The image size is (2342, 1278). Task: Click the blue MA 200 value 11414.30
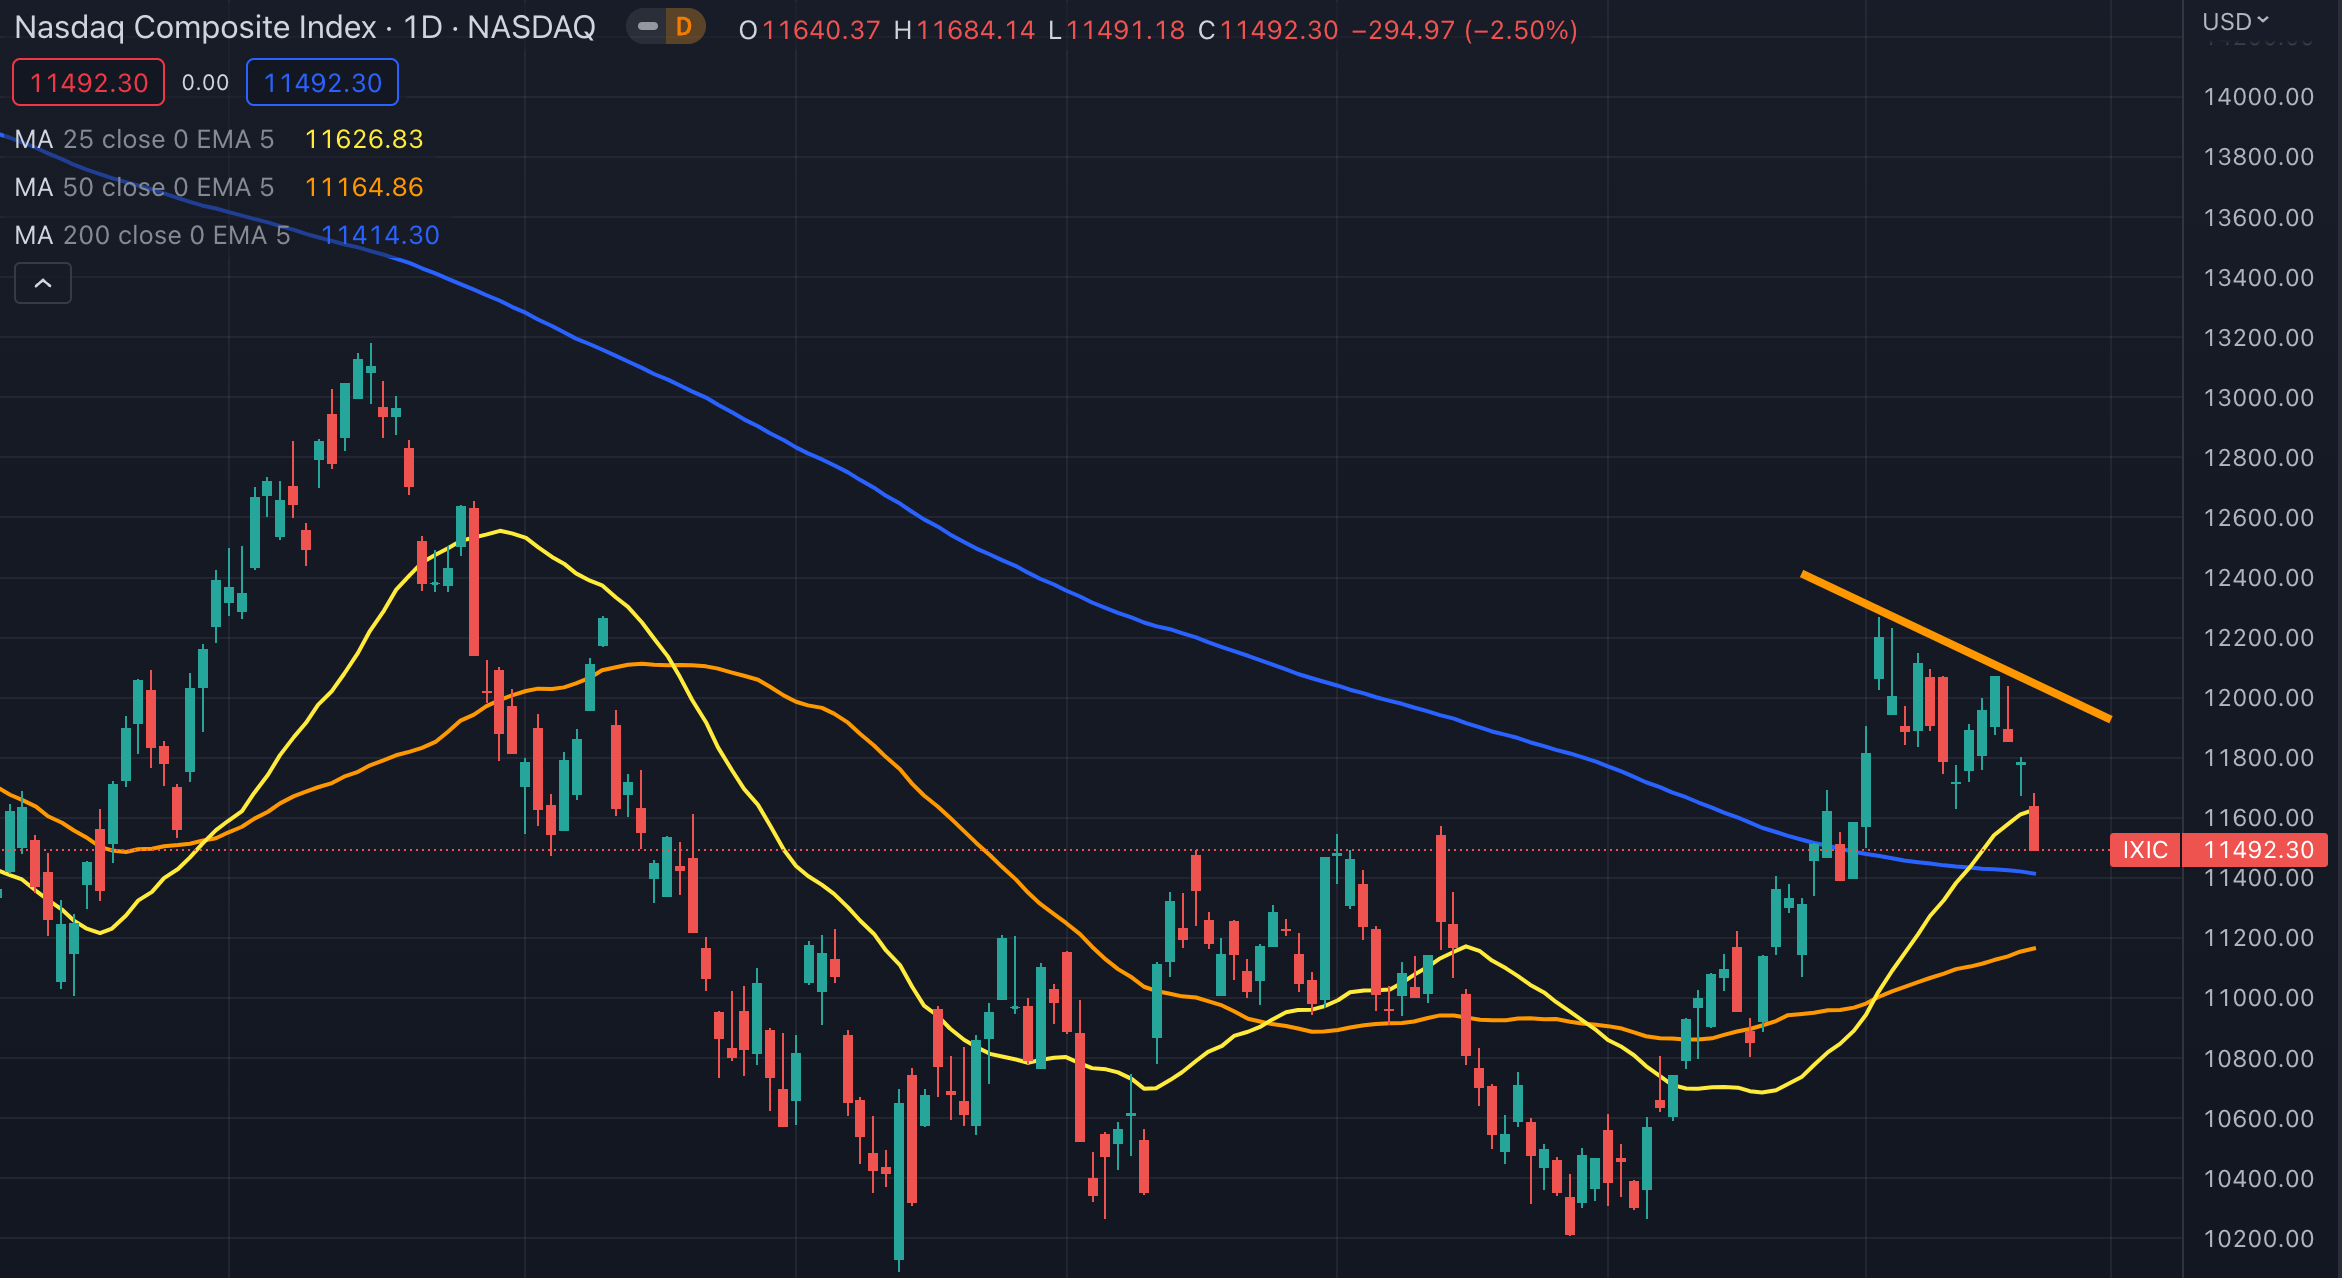tap(380, 235)
